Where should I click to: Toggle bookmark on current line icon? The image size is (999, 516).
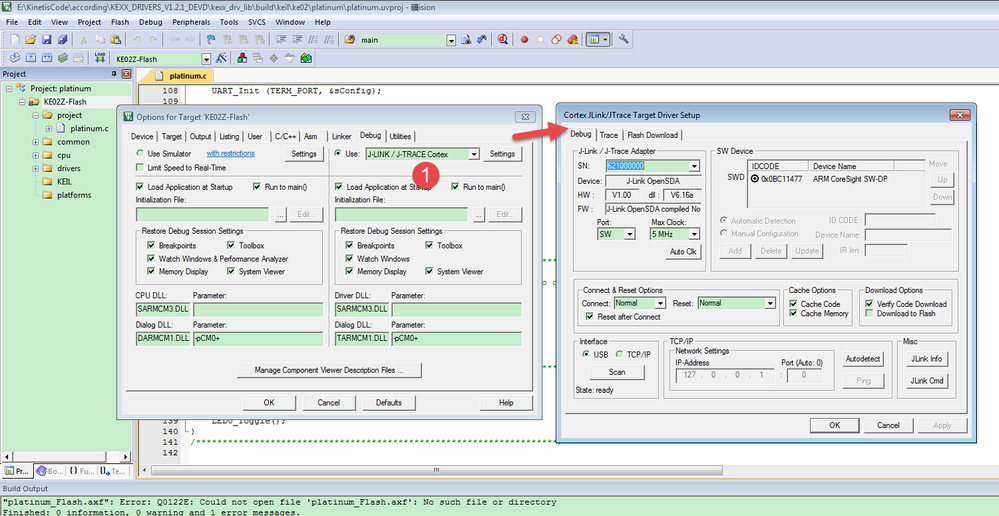(211, 39)
